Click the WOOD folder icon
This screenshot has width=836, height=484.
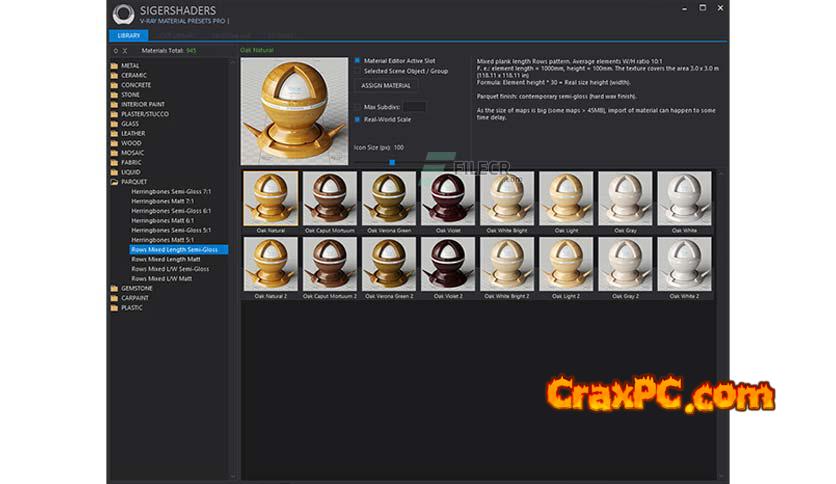(x=114, y=143)
